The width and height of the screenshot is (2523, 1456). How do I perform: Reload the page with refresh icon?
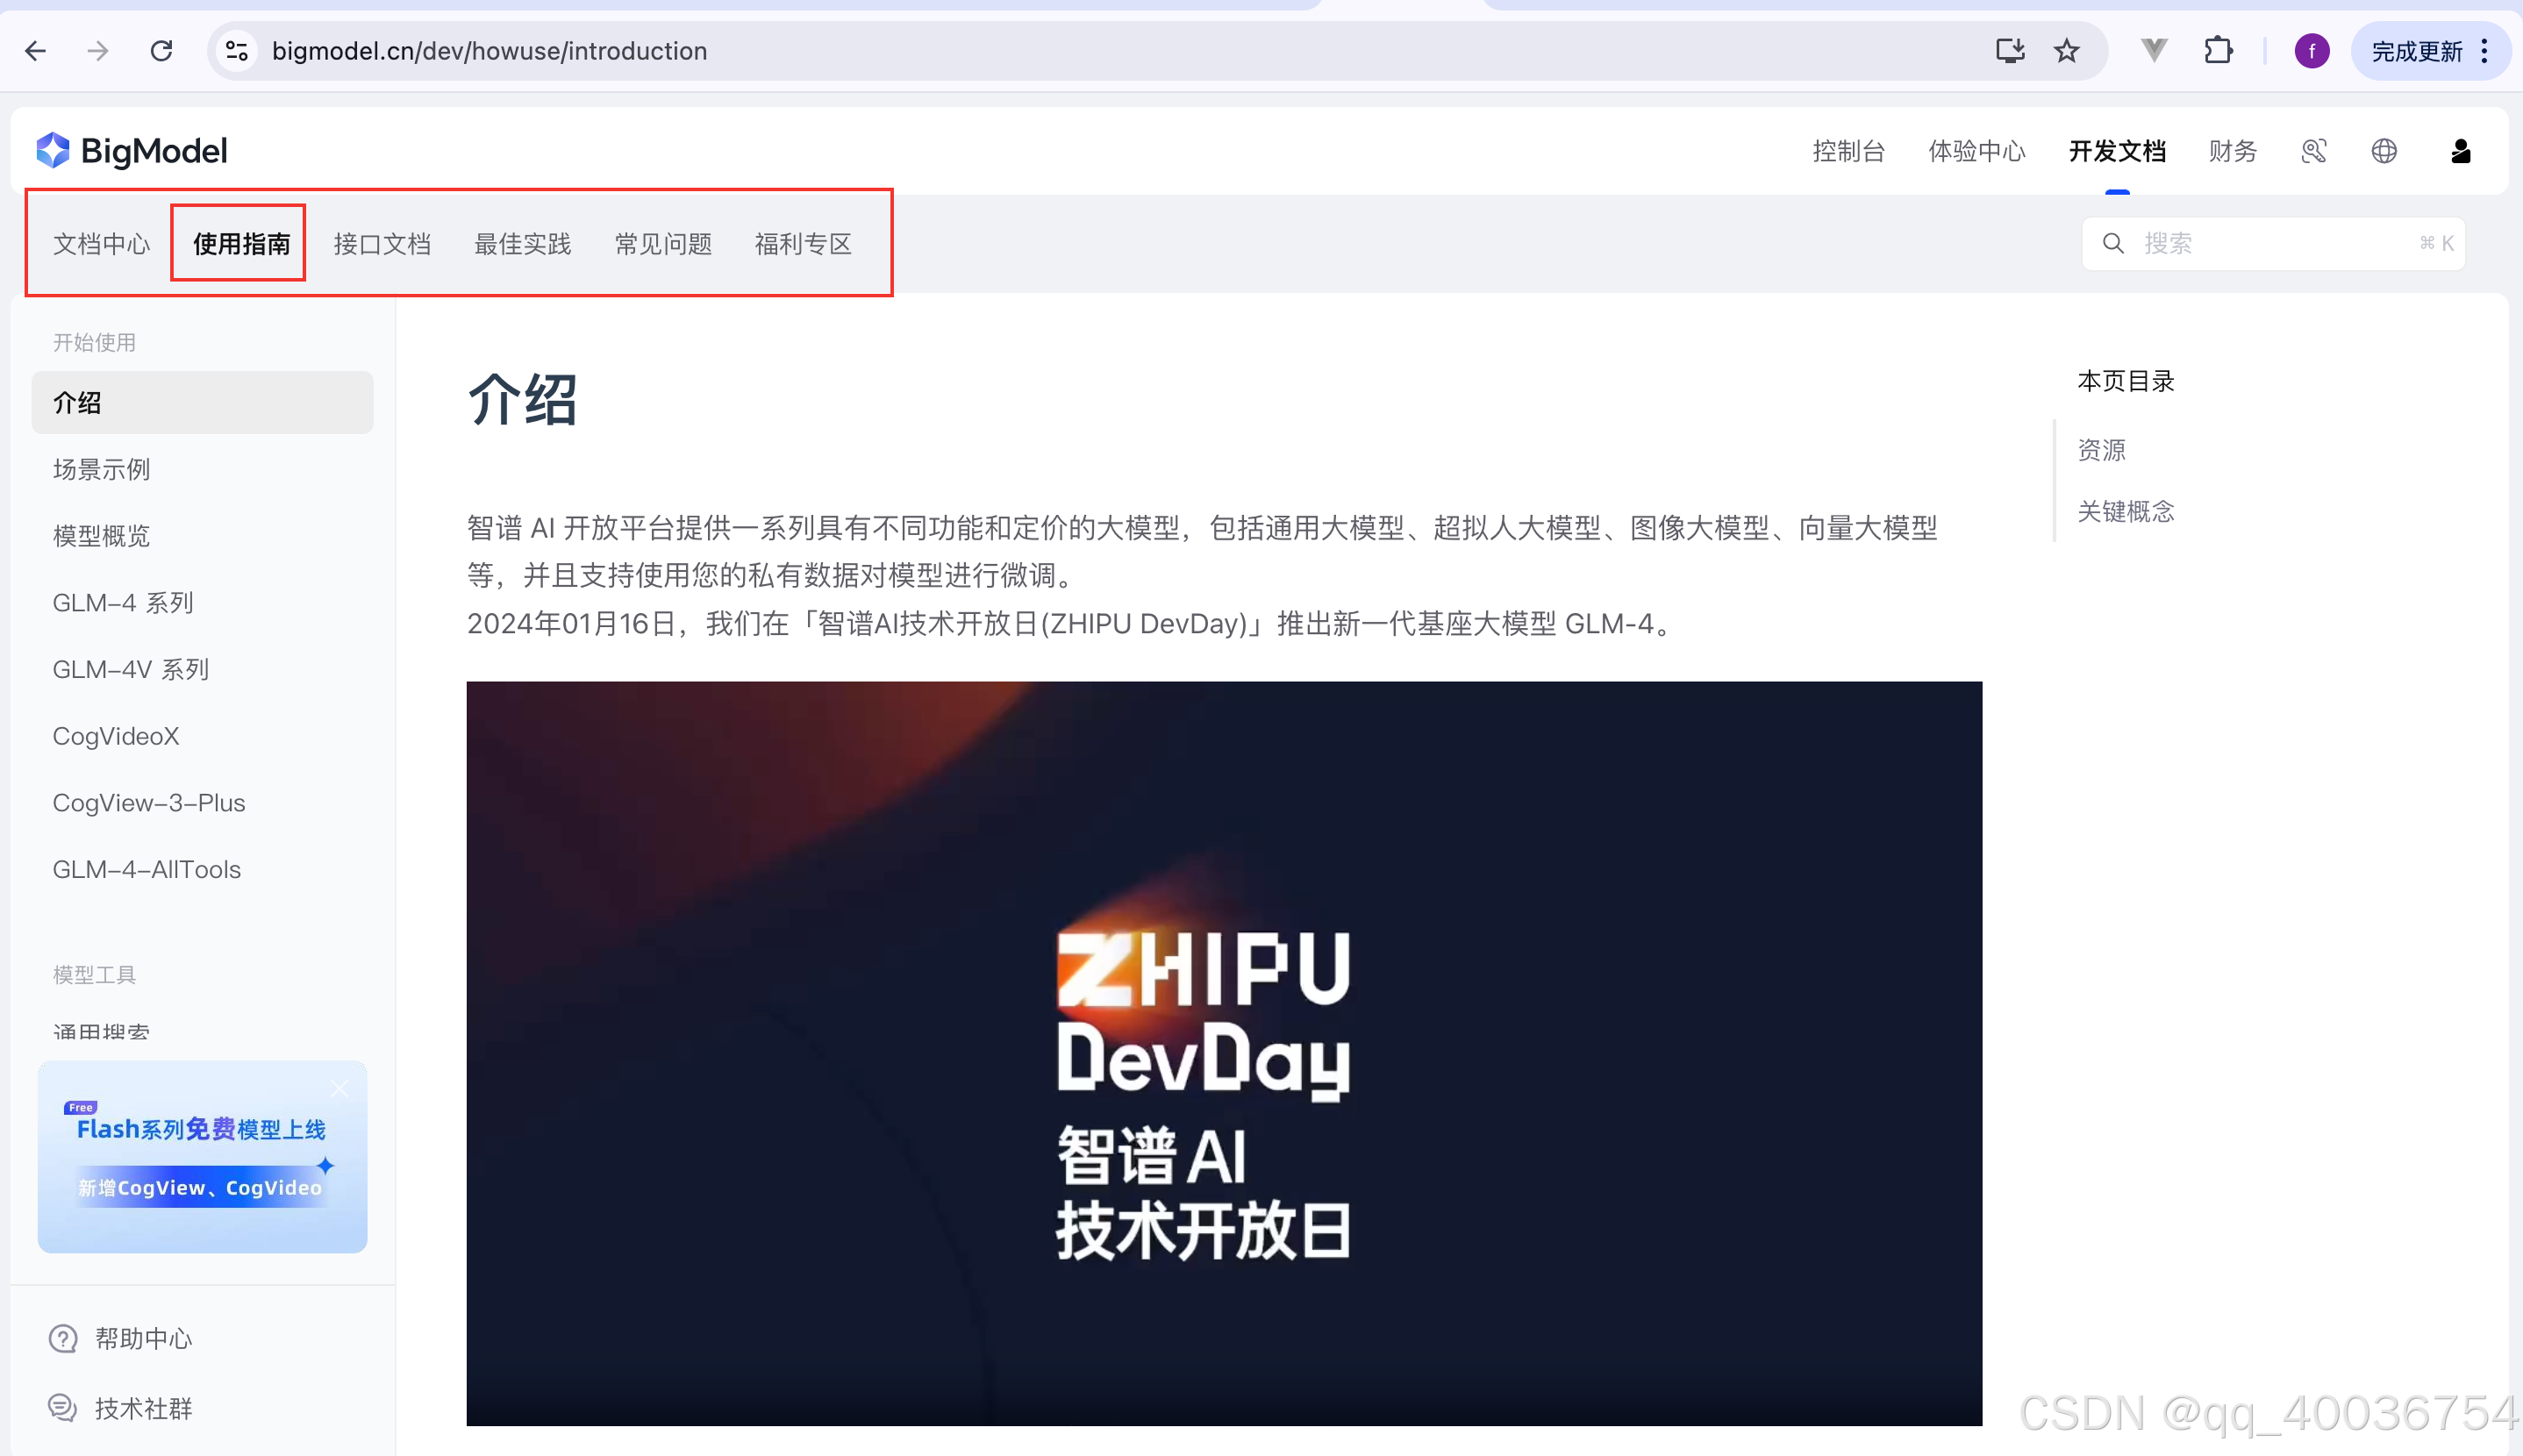161,51
